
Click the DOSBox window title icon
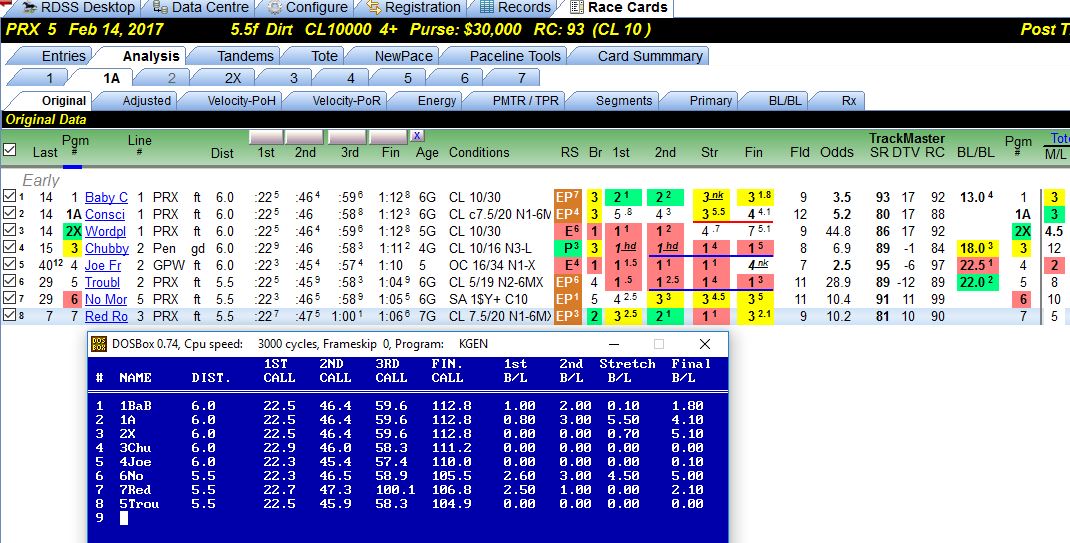pyautogui.click(x=99, y=344)
